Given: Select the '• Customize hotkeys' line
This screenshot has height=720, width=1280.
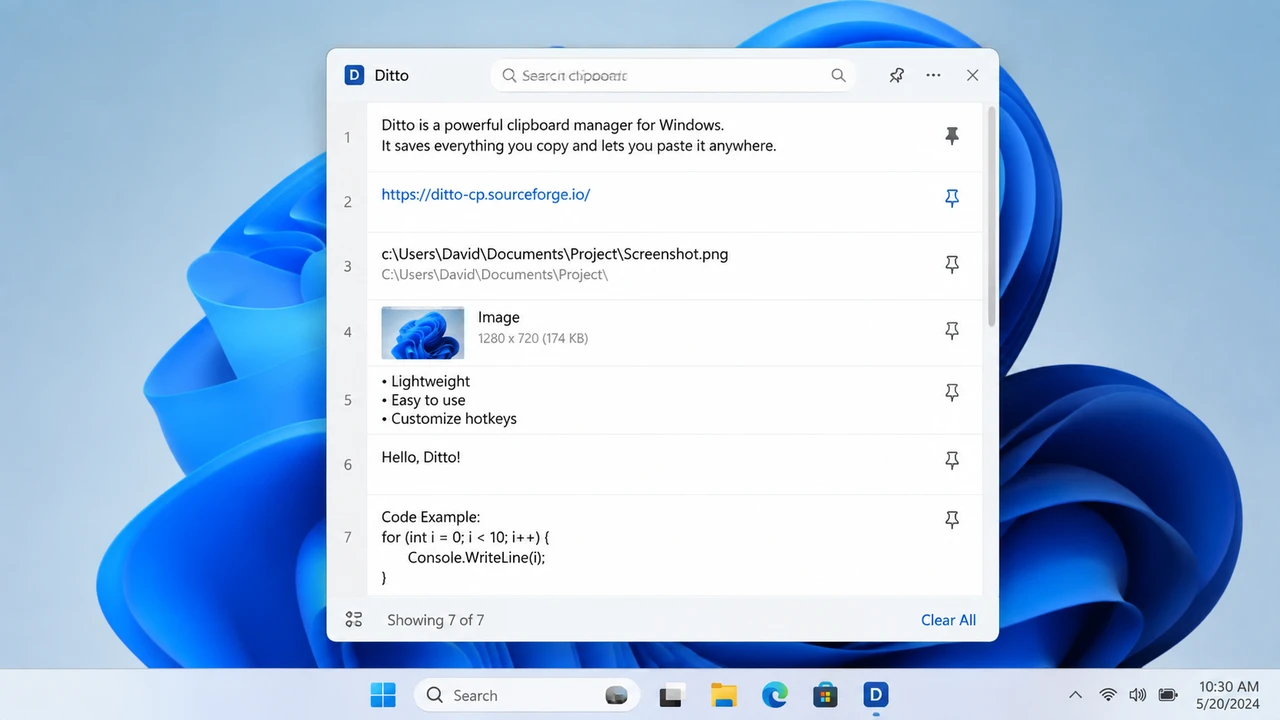Looking at the screenshot, I should click(449, 419).
